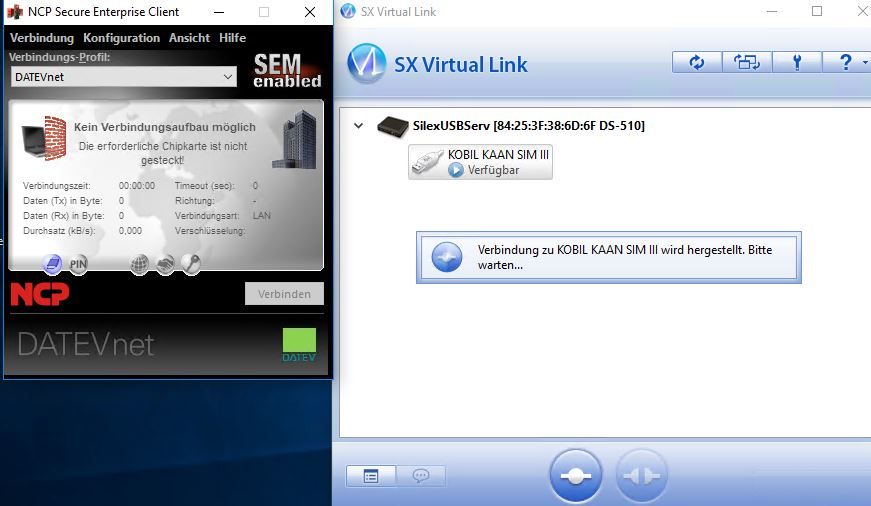Maximize the SX Virtual Link window
Viewport: 871px width, 506px height.
817,11
